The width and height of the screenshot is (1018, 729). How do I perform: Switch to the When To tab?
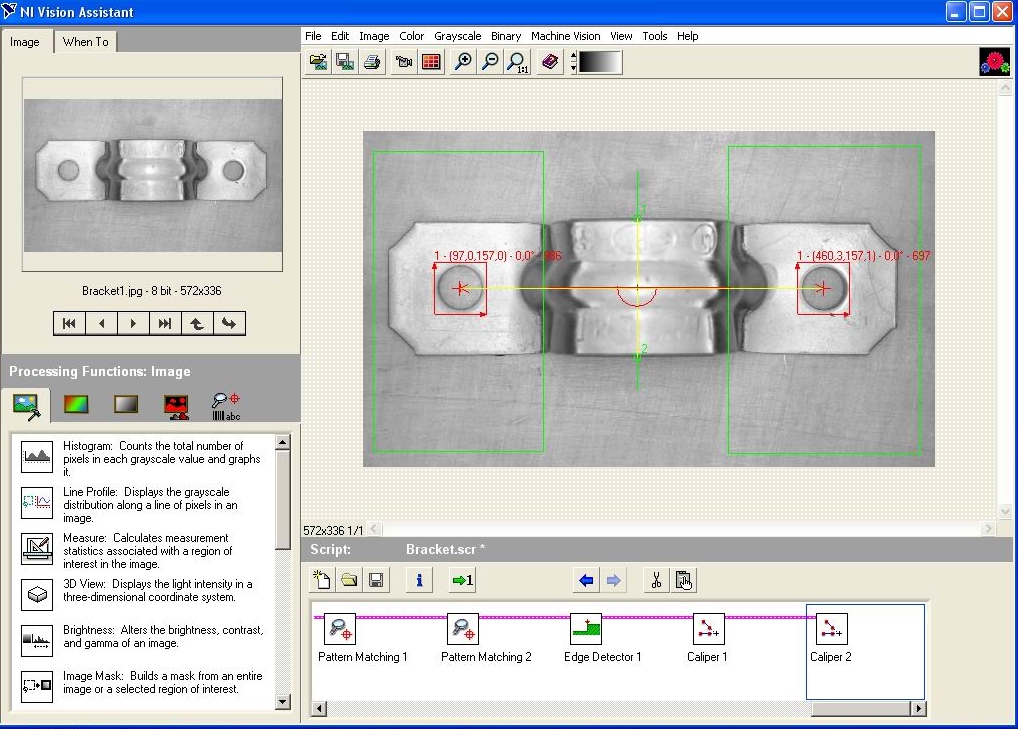coord(86,42)
